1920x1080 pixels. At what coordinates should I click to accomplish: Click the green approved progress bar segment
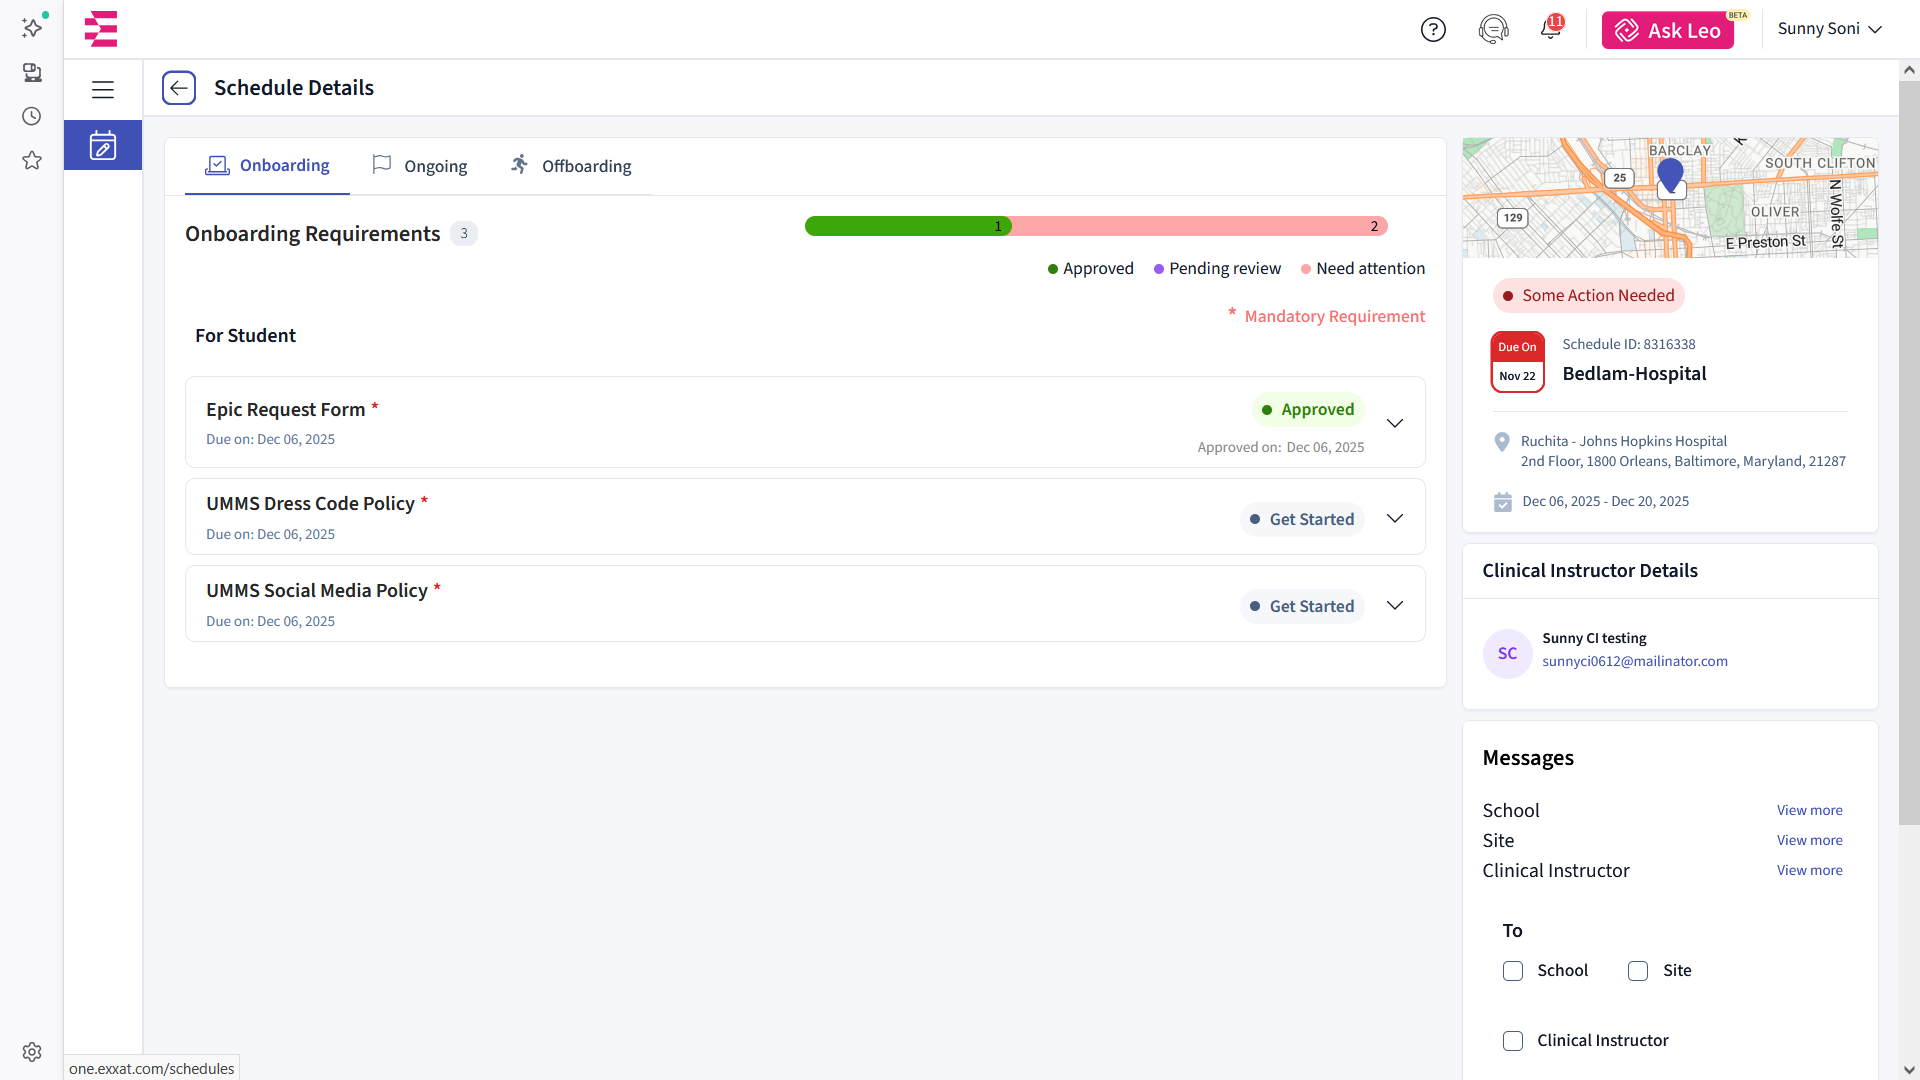pos(905,227)
